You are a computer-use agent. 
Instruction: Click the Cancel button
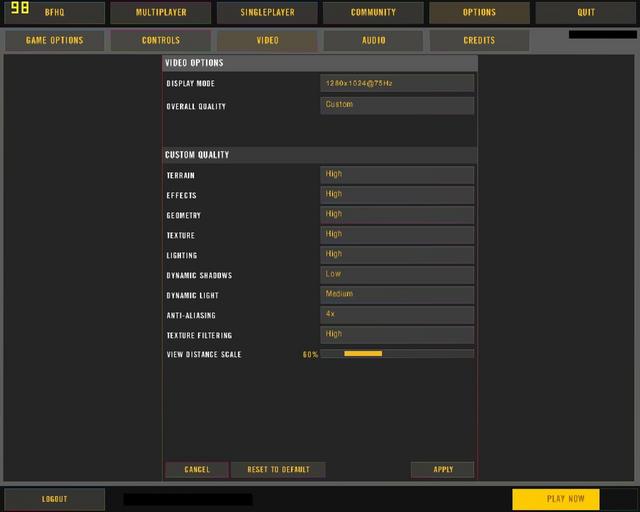(197, 470)
